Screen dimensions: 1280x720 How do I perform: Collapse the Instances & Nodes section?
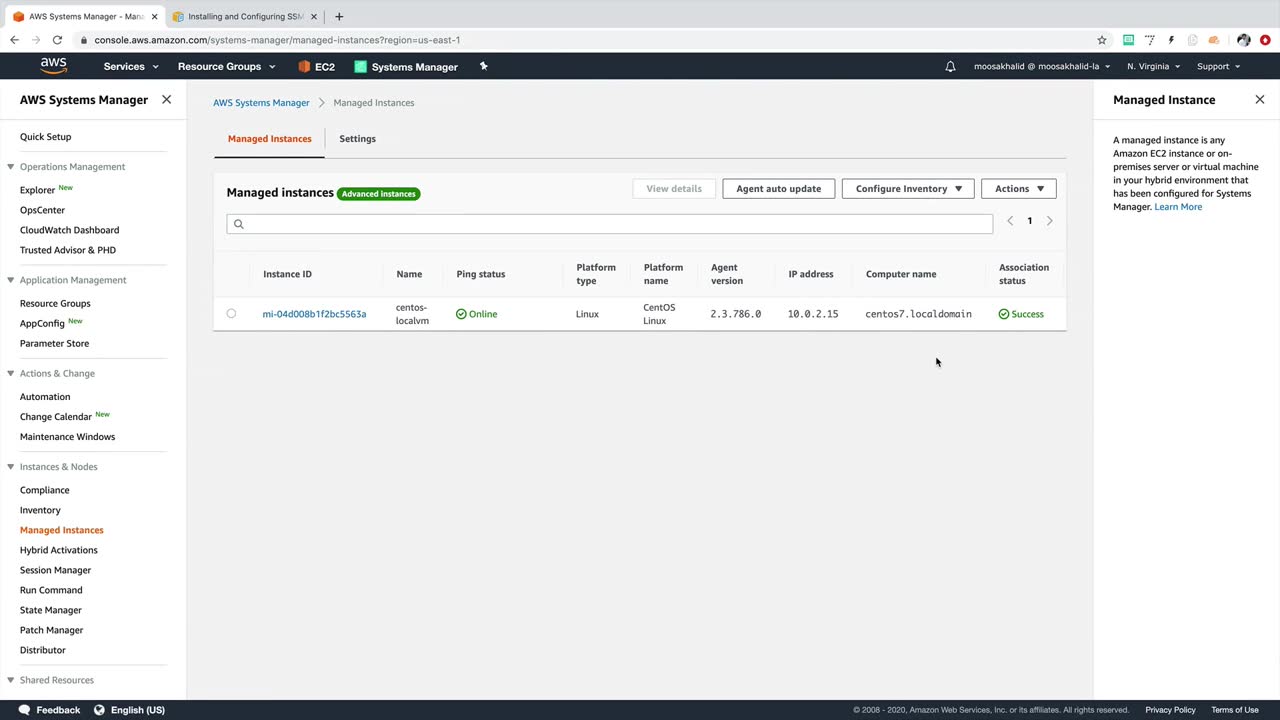(x=11, y=467)
